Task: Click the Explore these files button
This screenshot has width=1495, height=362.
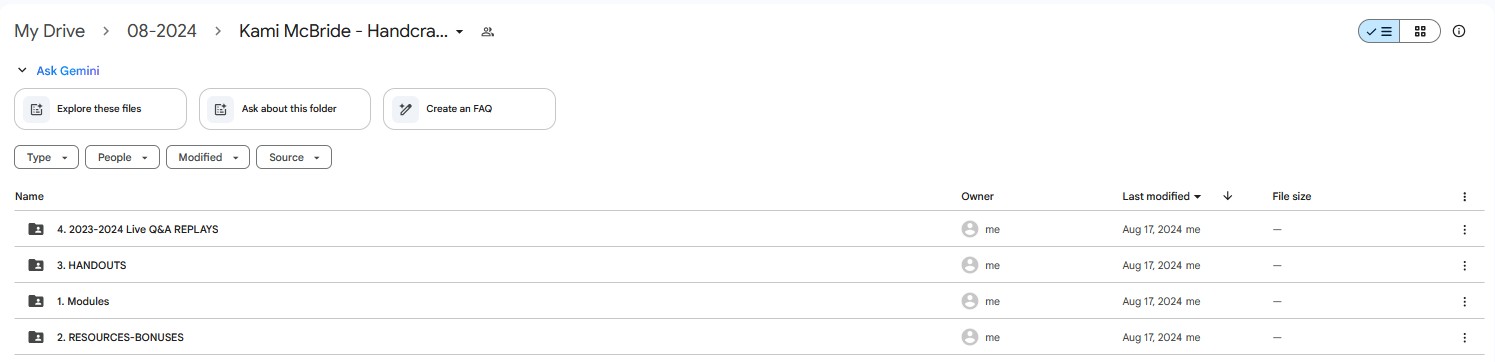Action: (x=100, y=109)
